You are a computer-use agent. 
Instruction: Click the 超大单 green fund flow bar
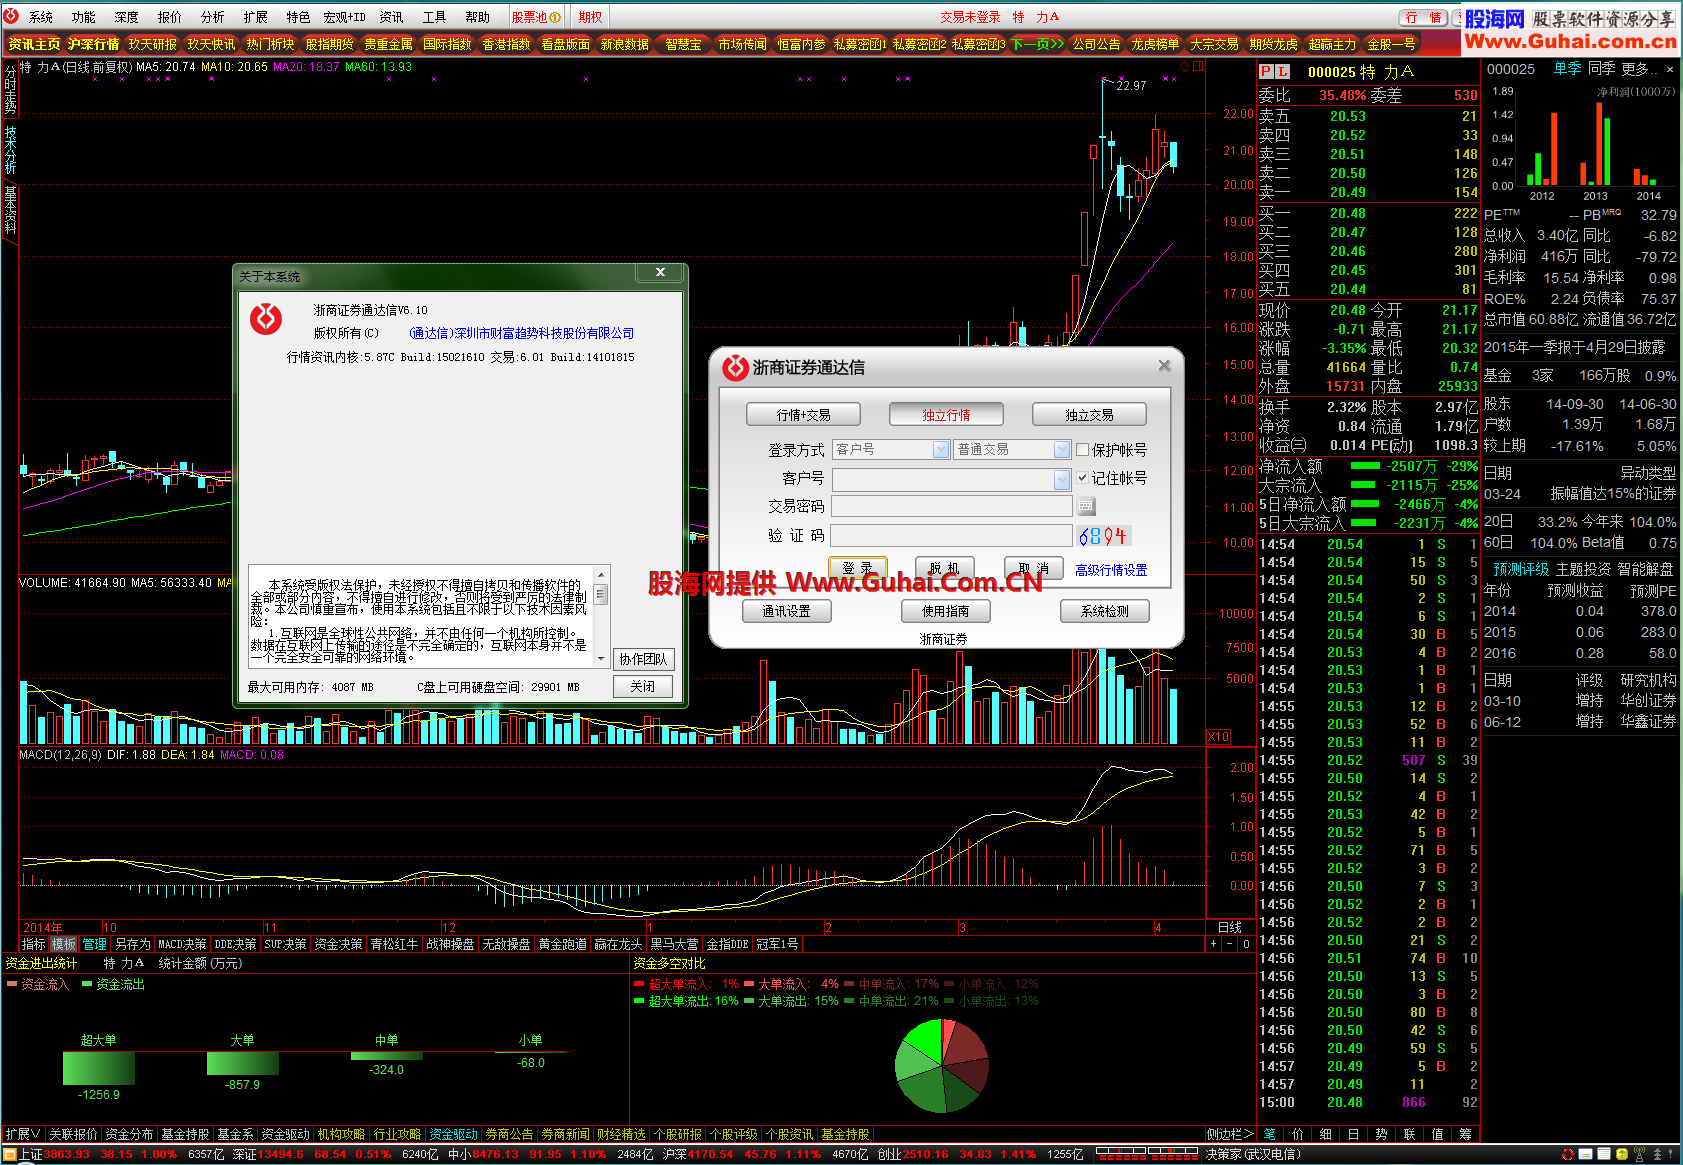pos(98,1068)
